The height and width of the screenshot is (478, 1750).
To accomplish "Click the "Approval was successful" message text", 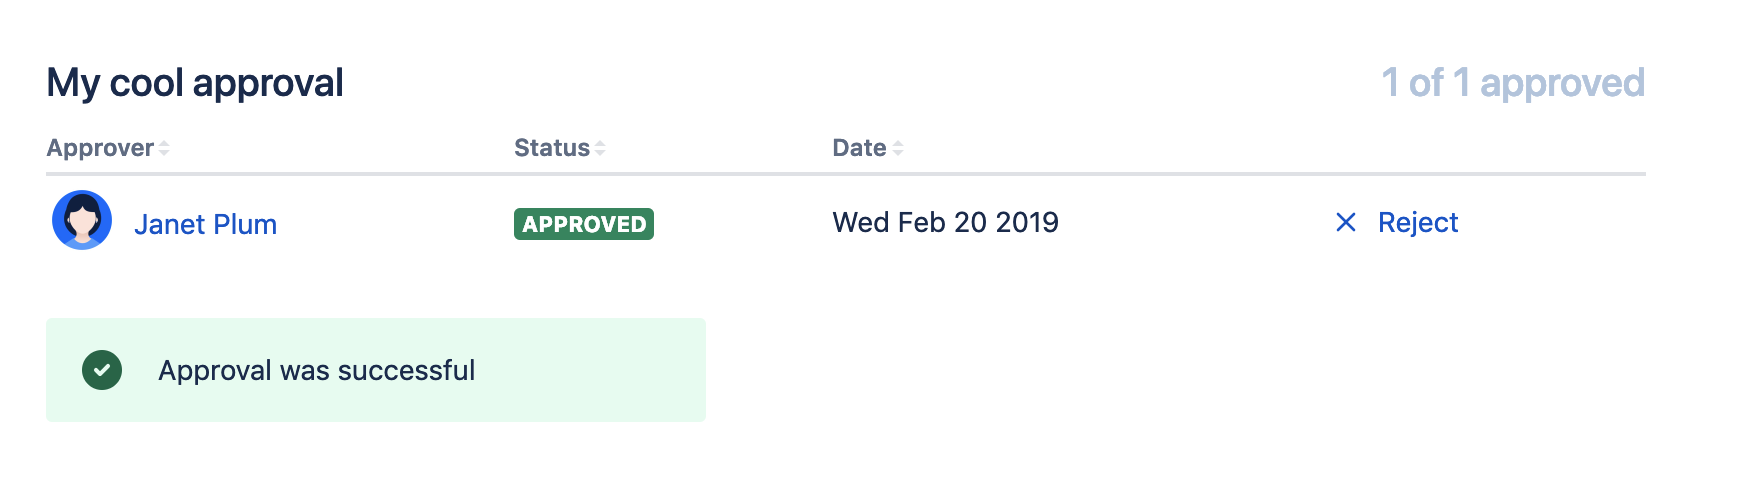I will point(316,370).
